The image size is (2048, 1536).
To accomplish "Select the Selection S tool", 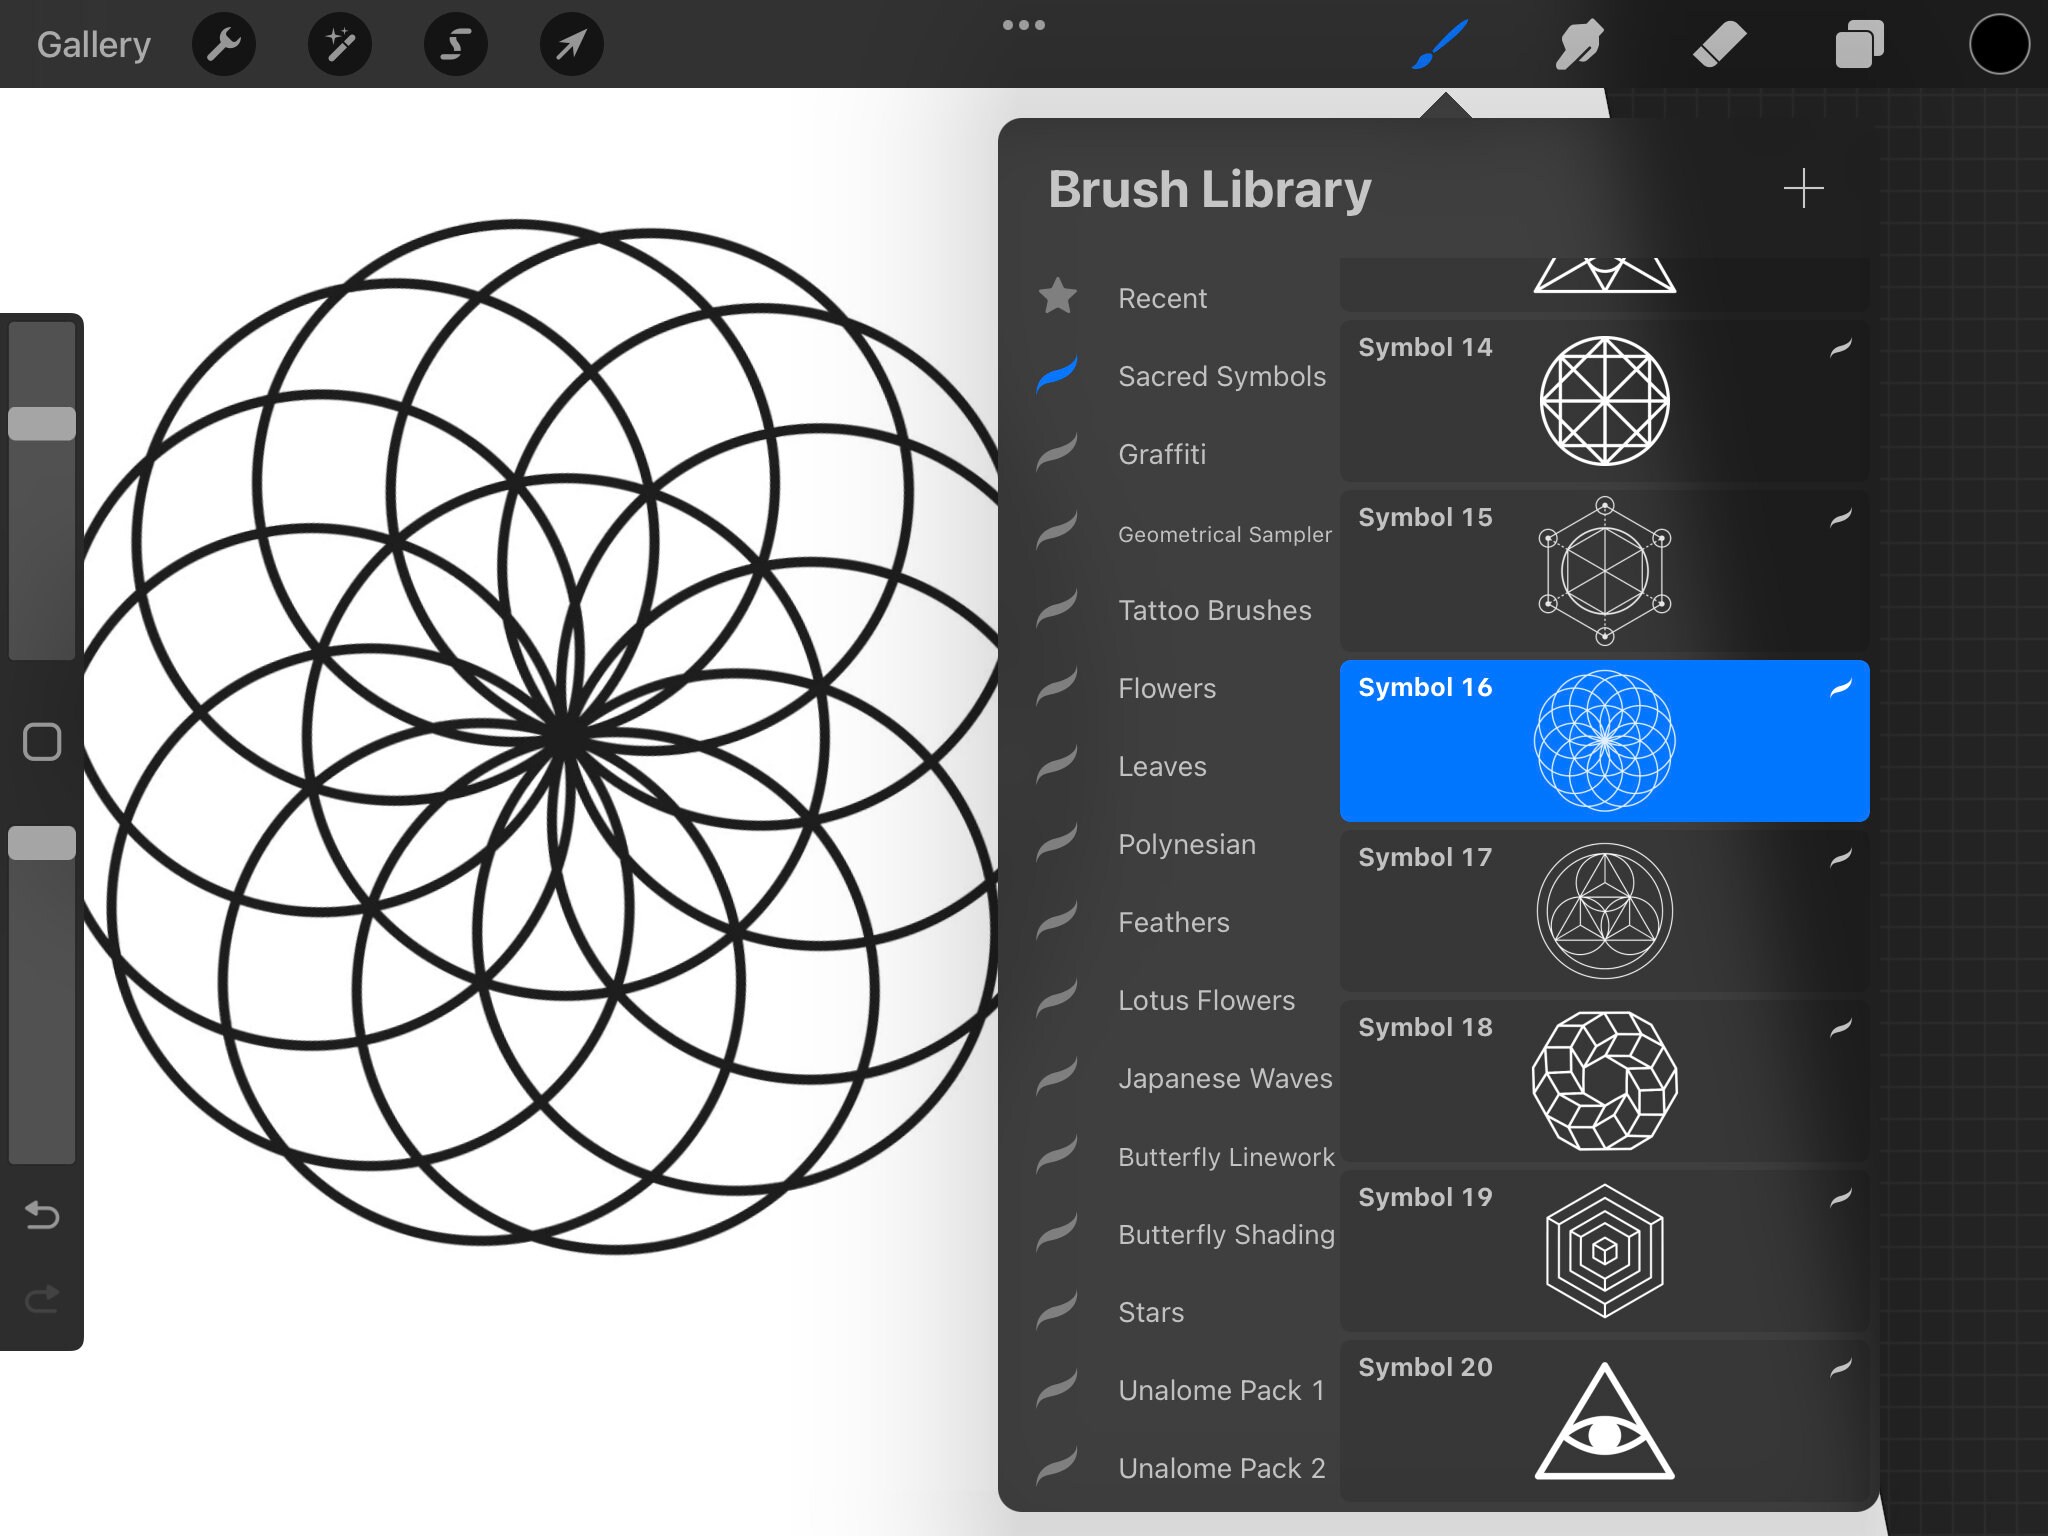I will [x=456, y=44].
